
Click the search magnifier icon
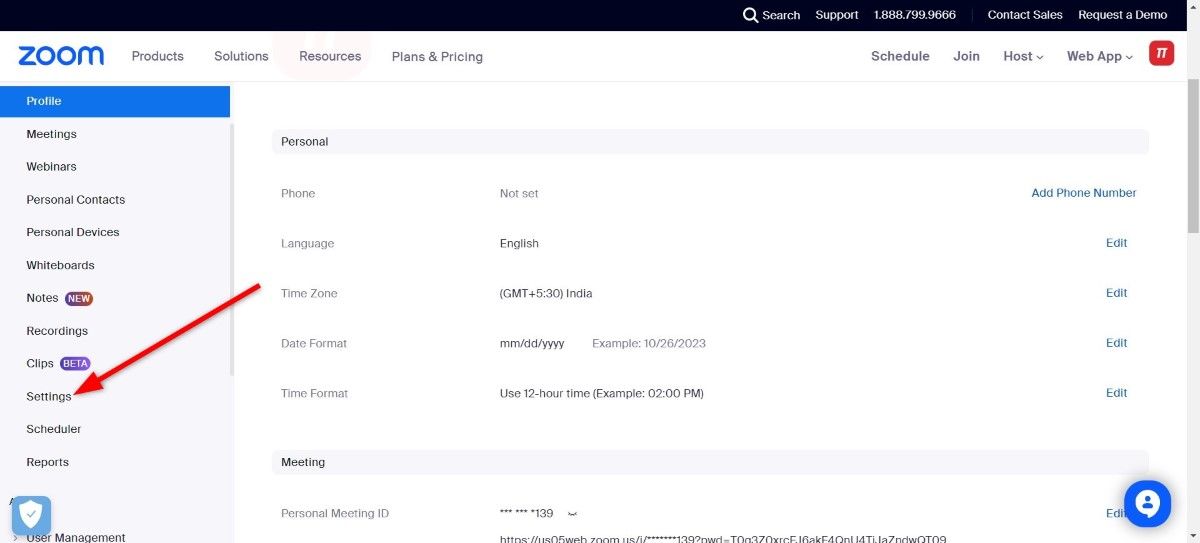[750, 15]
